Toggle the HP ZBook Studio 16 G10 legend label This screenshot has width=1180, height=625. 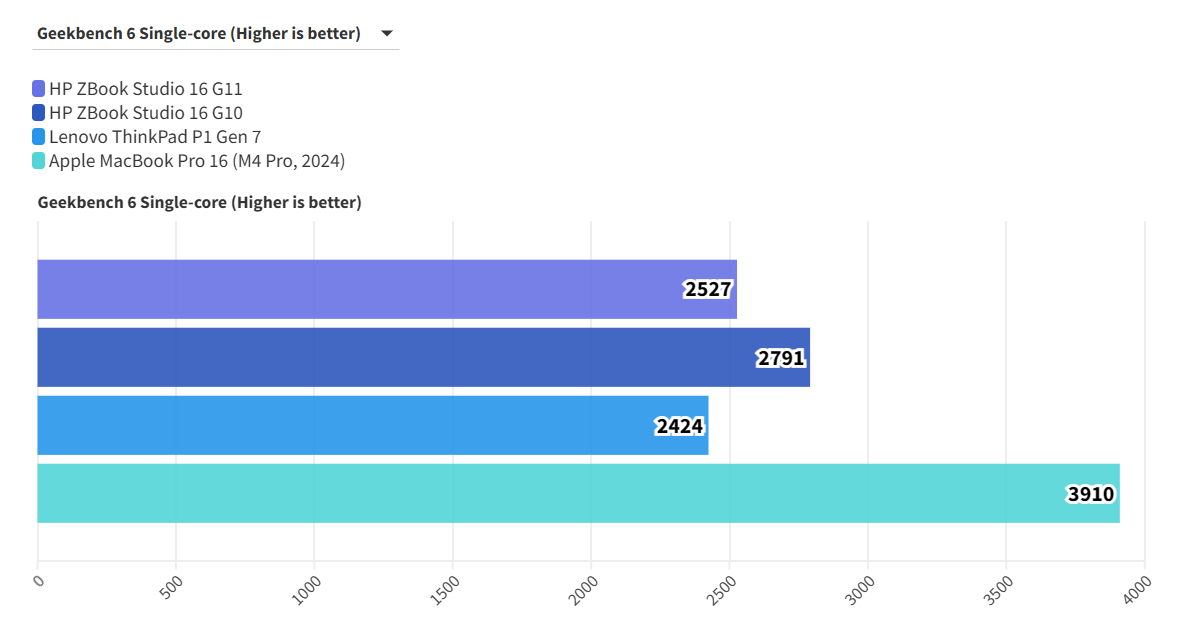point(146,113)
